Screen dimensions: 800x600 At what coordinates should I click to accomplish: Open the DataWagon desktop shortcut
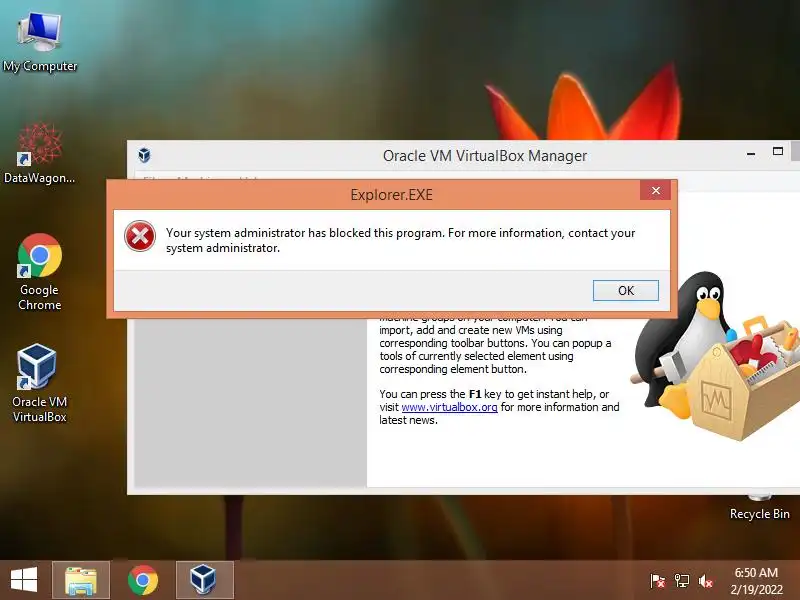[39, 153]
